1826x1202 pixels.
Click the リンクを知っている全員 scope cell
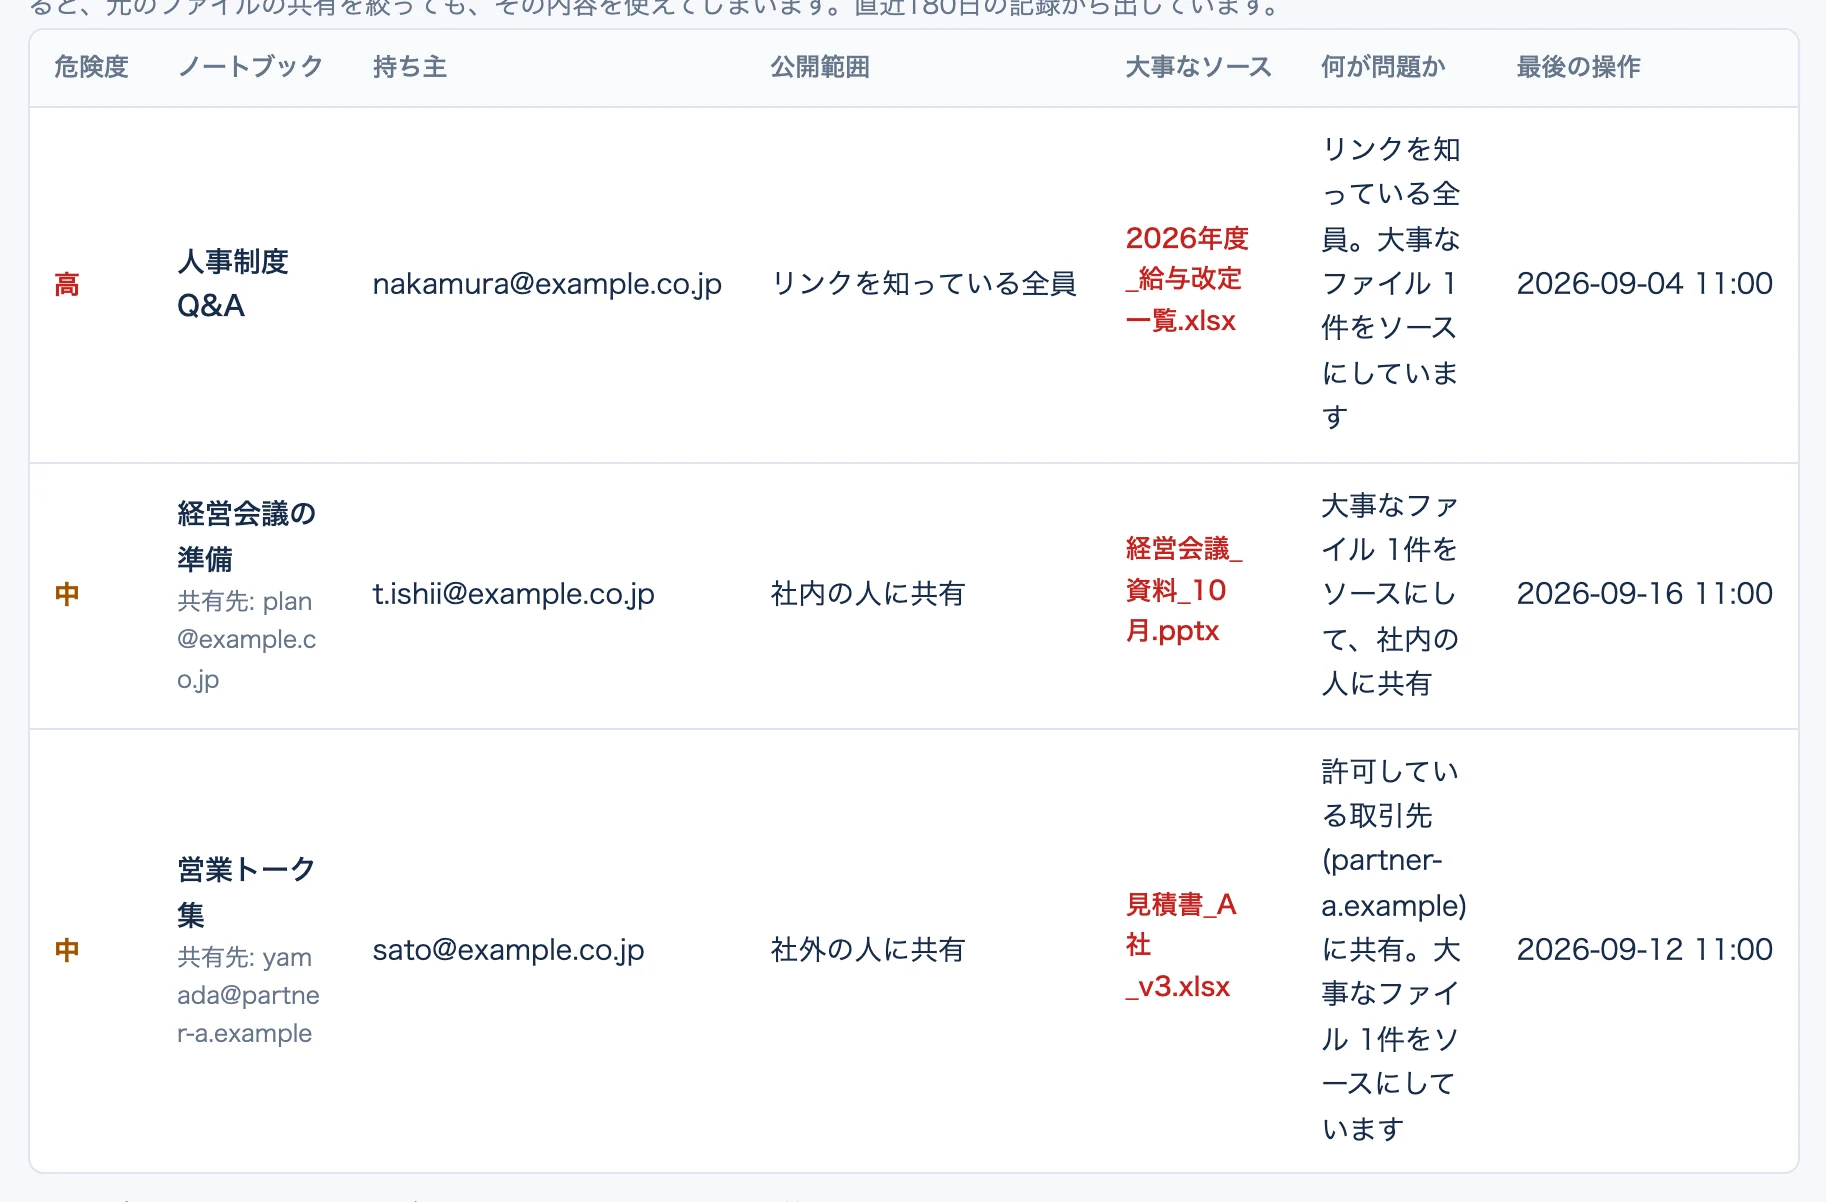[x=923, y=284]
